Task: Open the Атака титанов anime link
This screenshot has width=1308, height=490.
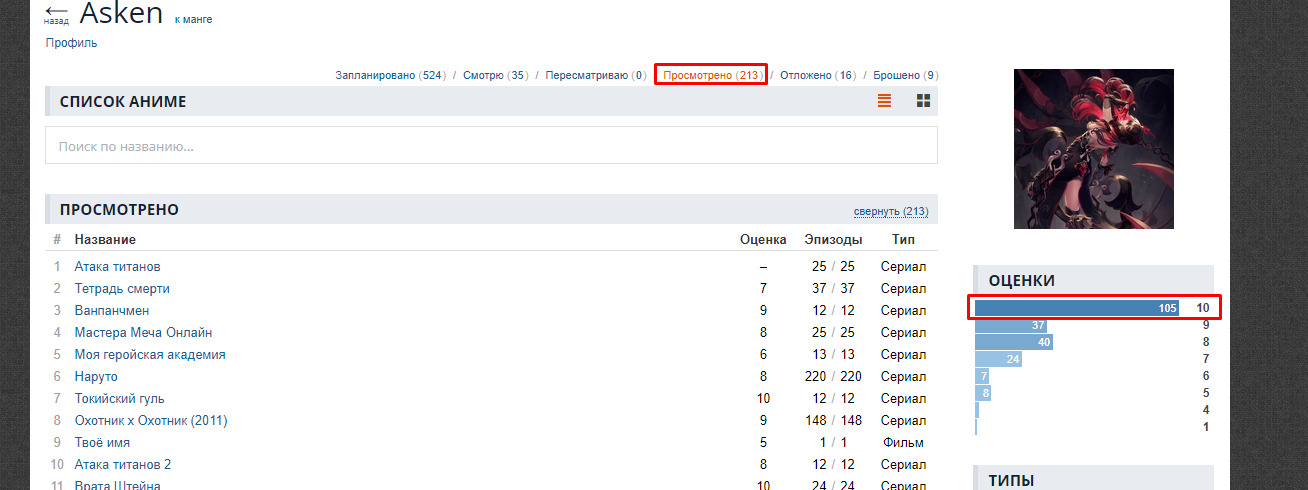Action: 117,267
